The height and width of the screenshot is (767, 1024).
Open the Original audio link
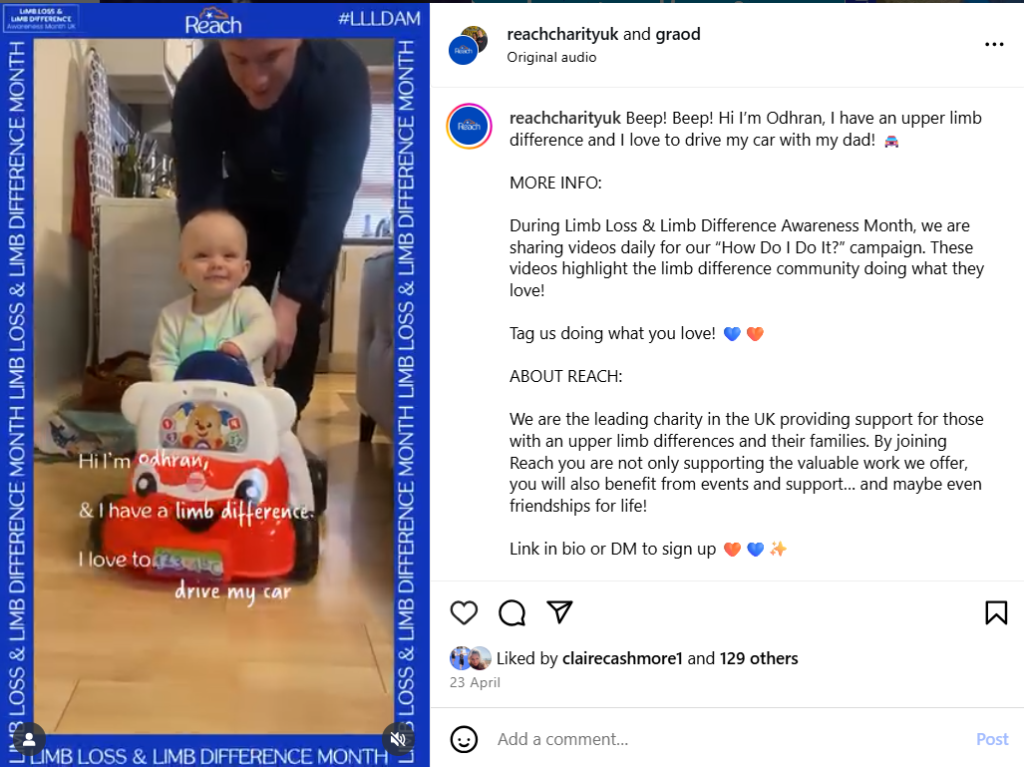click(x=551, y=57)
